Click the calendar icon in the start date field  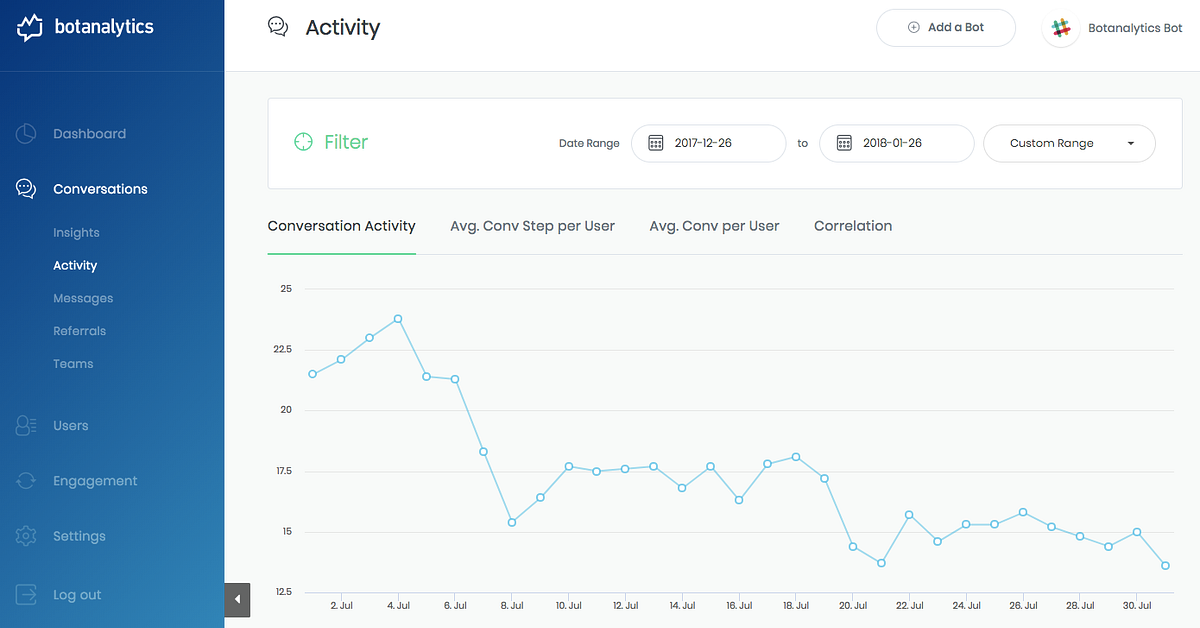click(x=655, y=143)
